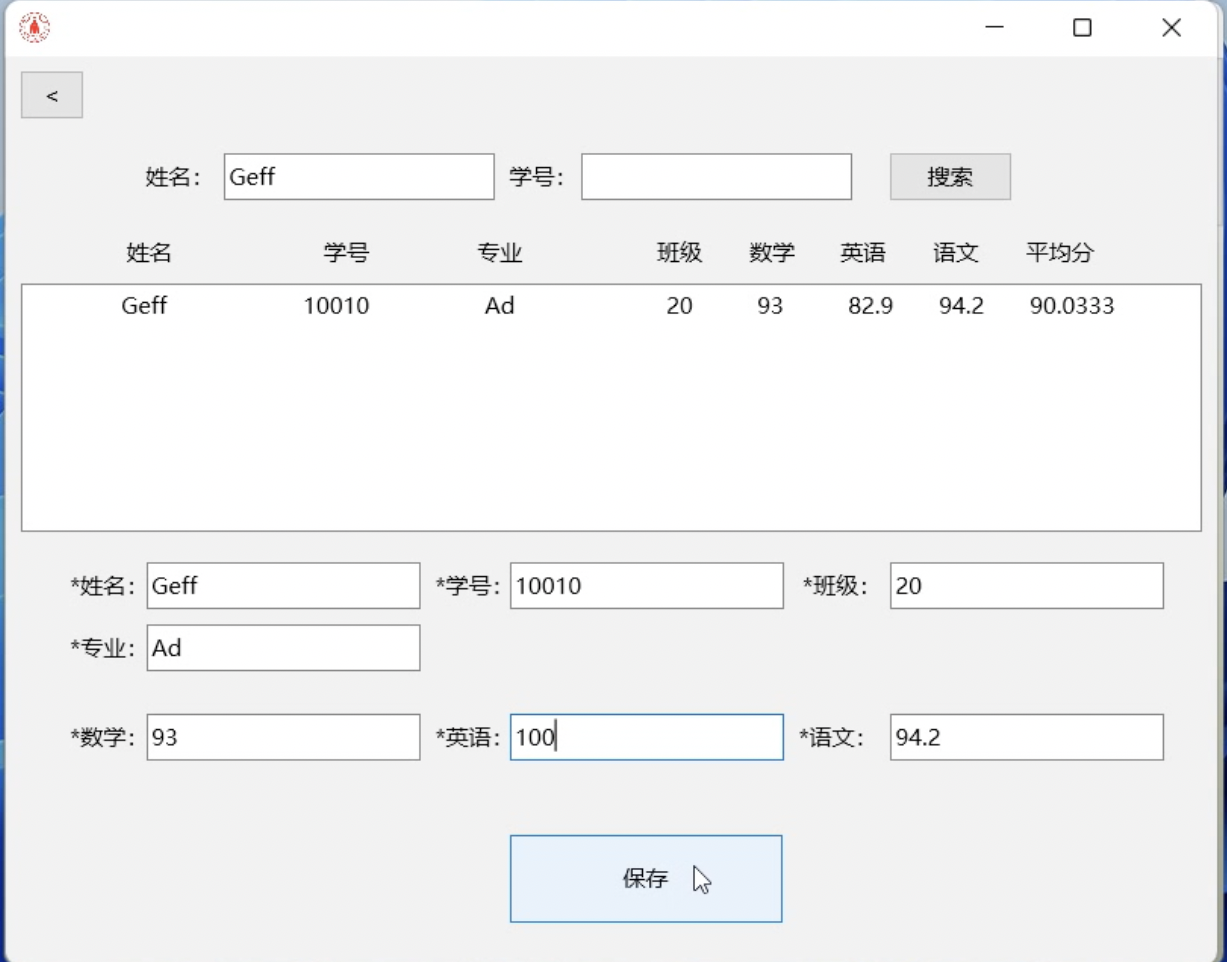Click the *数学 field showing 93
The image size is (1227, 962).
[283, 737]
